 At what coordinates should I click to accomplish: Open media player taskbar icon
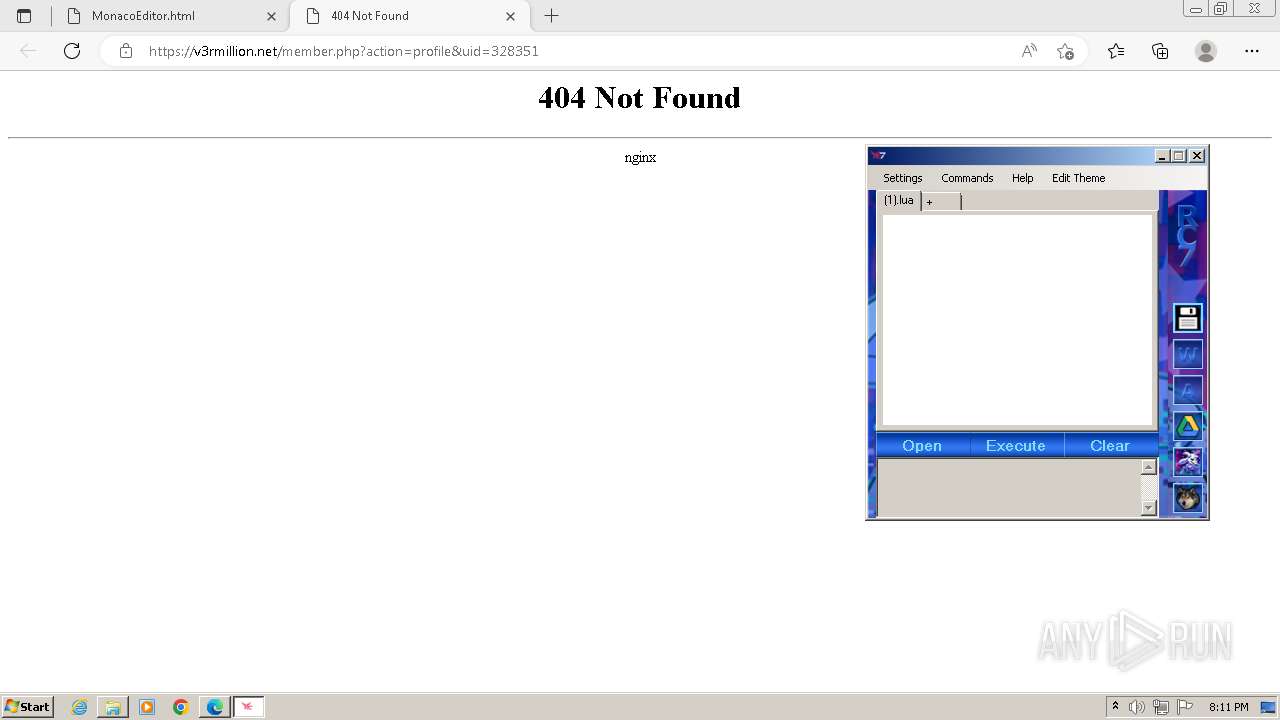point(147,707)
